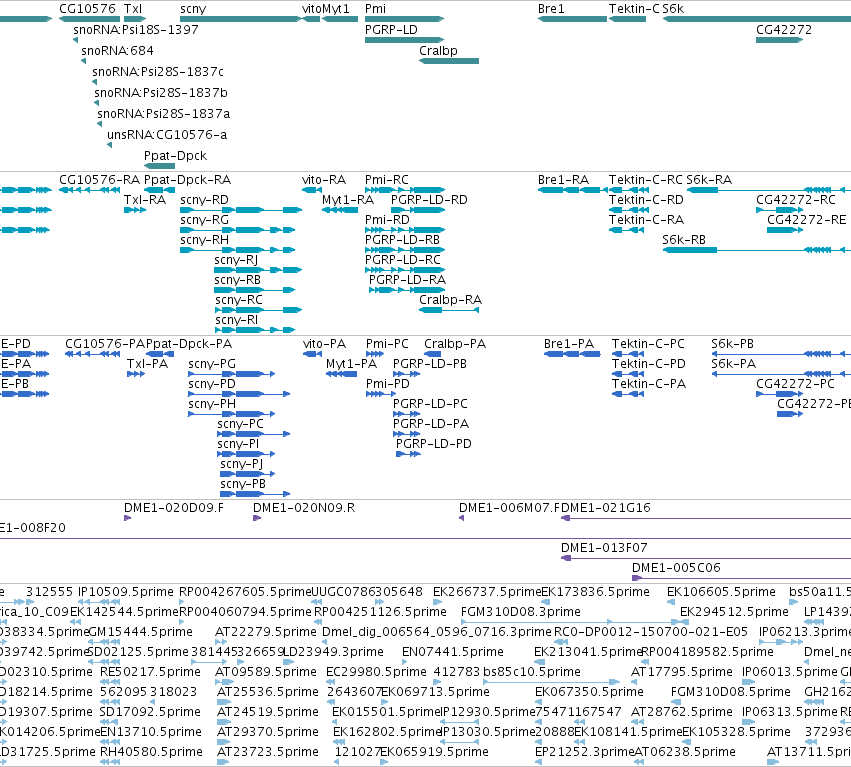Select the S6k-PA protein label
The image size is (851, 767).
[733, 364]
